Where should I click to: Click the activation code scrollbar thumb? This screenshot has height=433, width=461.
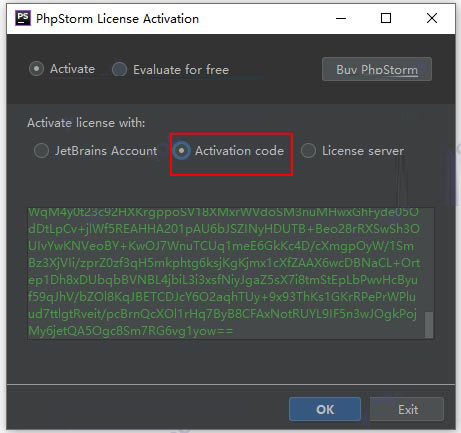pyautogui.click(x=429, y=325)
